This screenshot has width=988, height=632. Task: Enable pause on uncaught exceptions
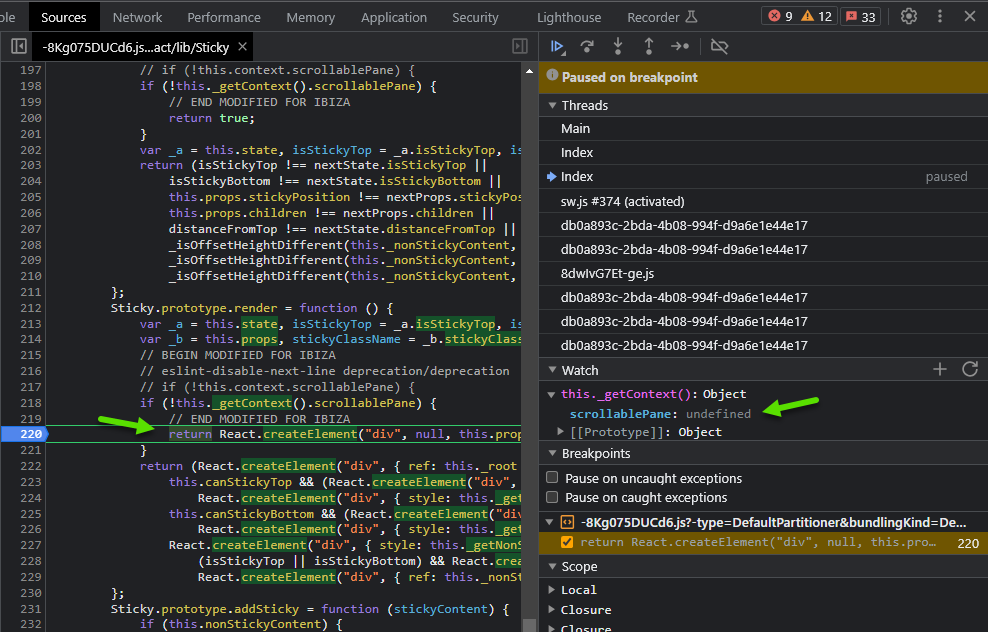551,477
